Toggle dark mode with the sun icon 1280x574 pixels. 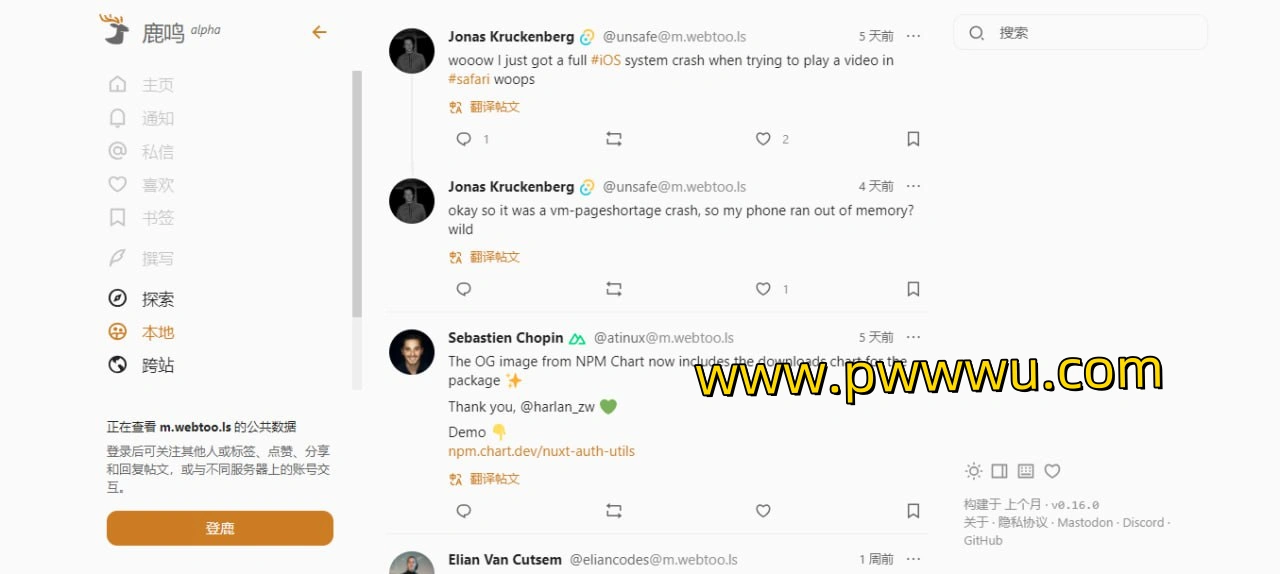973,471
